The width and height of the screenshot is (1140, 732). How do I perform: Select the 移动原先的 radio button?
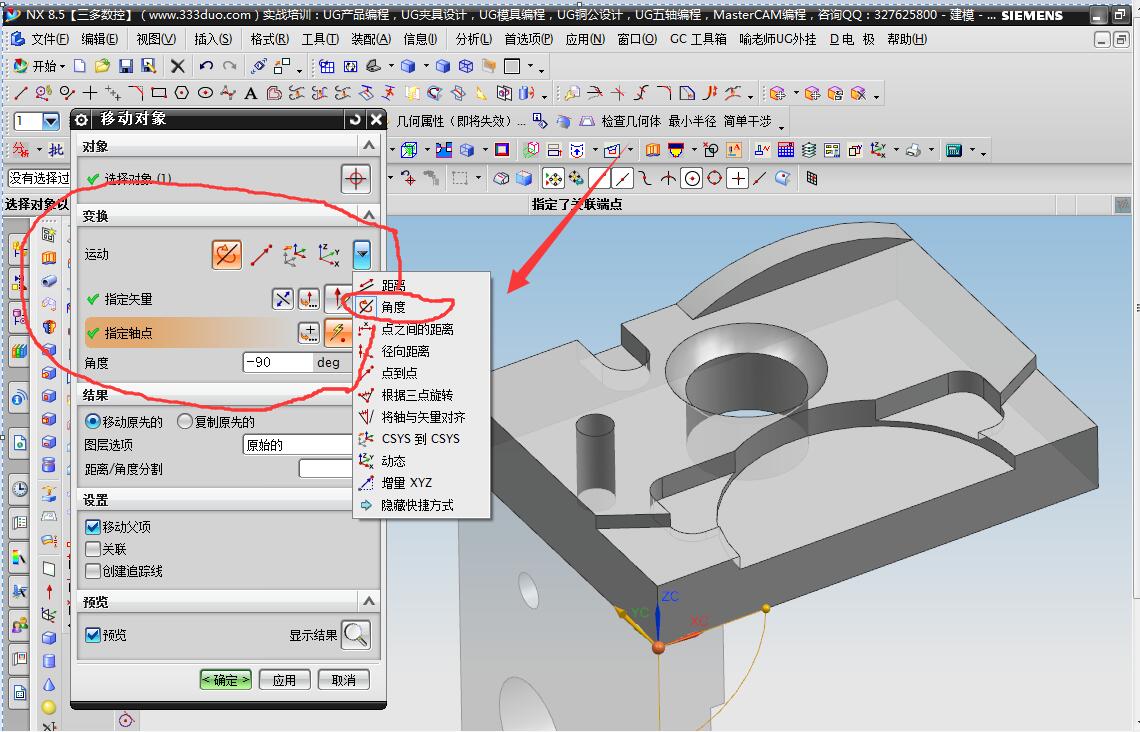[x=93, y=422]
